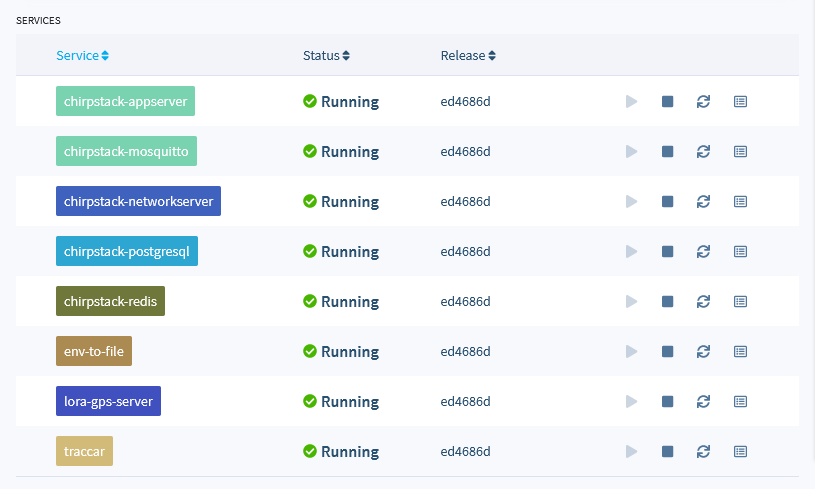This screenshot has width=815, height=489.
Task: Select the chirpstack-networkserver service tag
Action: click(138, 201)
